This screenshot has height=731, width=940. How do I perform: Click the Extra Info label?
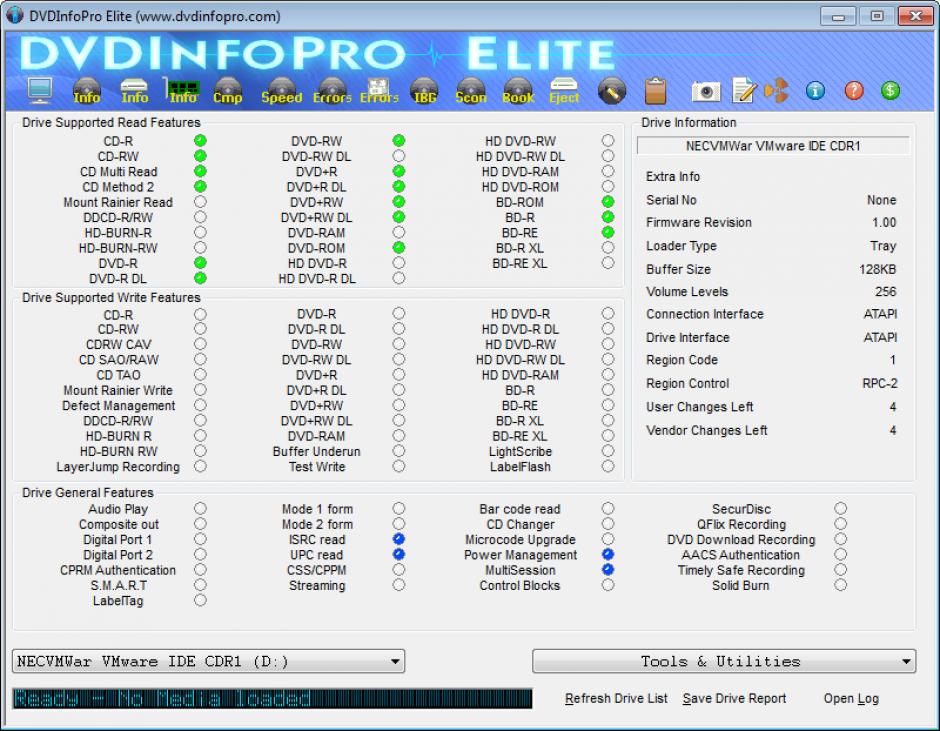[673, 176]
